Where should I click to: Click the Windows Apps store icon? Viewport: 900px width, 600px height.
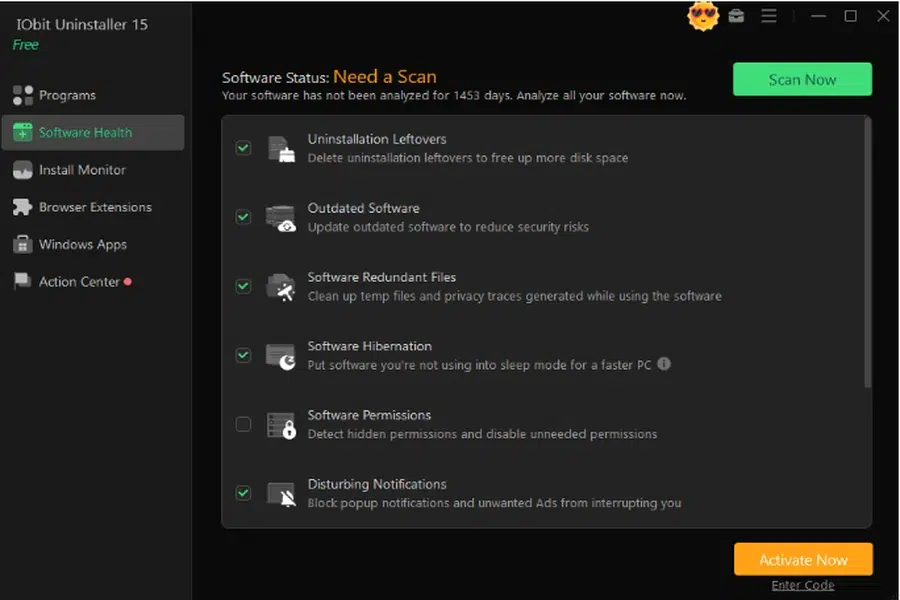tap(22, 244)
